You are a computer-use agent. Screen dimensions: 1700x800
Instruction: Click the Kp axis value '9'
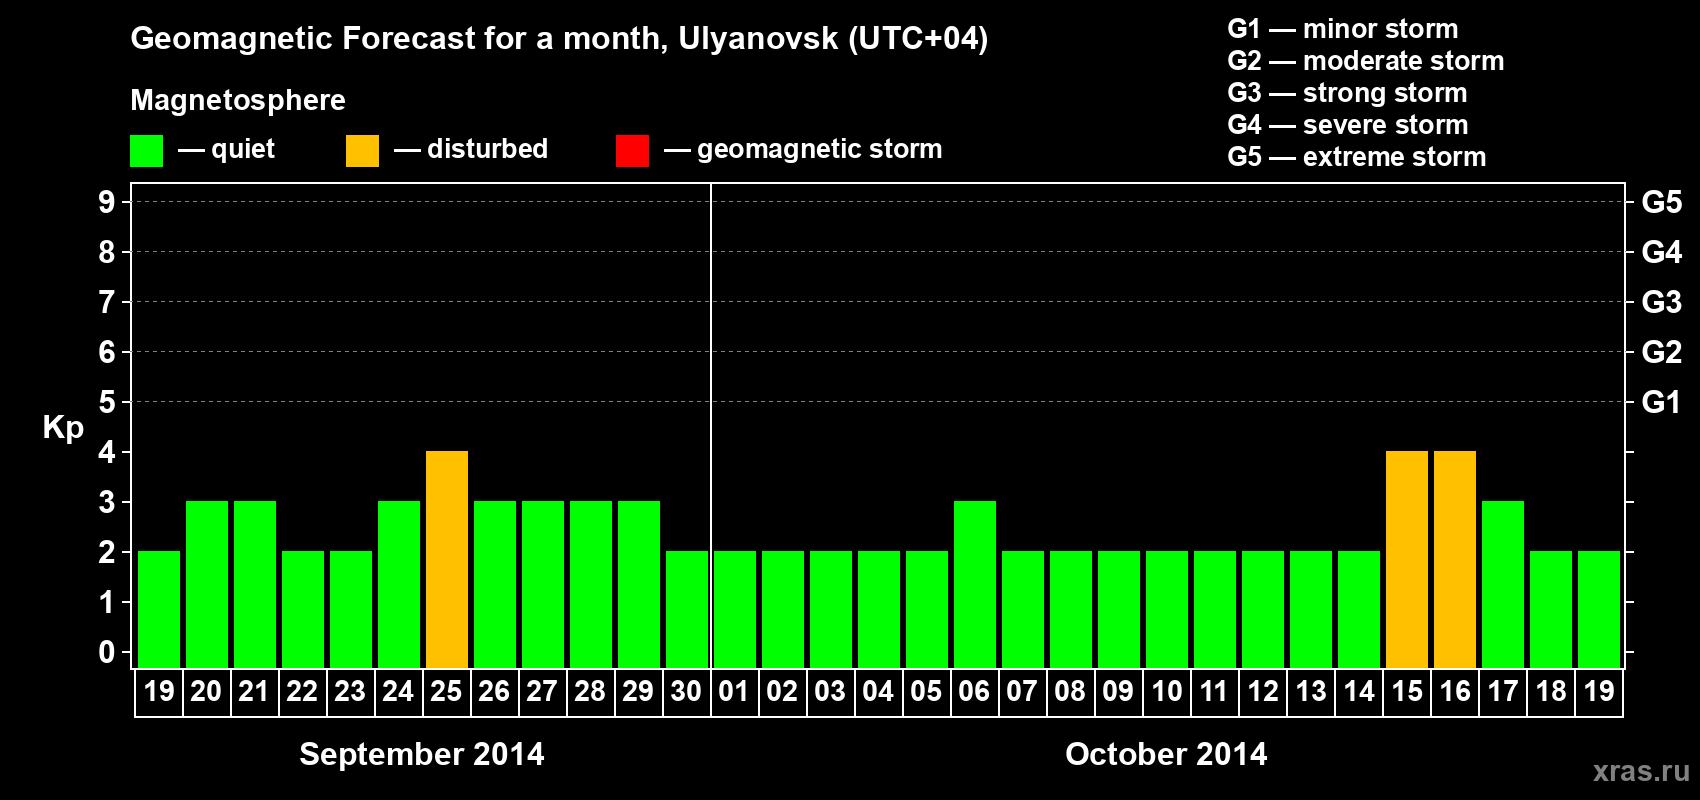(107, 202)
